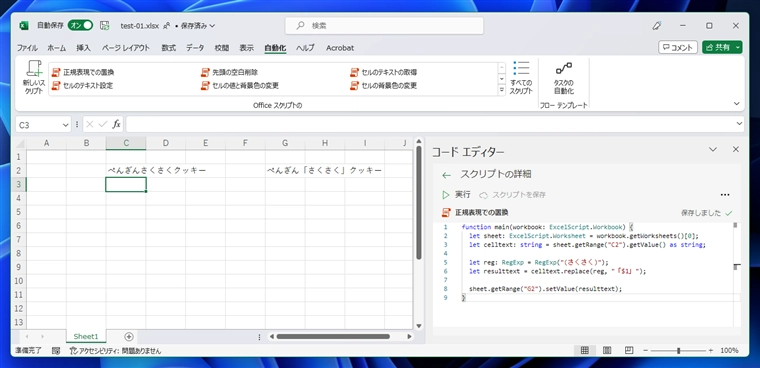This screenshot has height=368, width=760.
Task: Open the ヘルプ tab
Action: [305, 48]
